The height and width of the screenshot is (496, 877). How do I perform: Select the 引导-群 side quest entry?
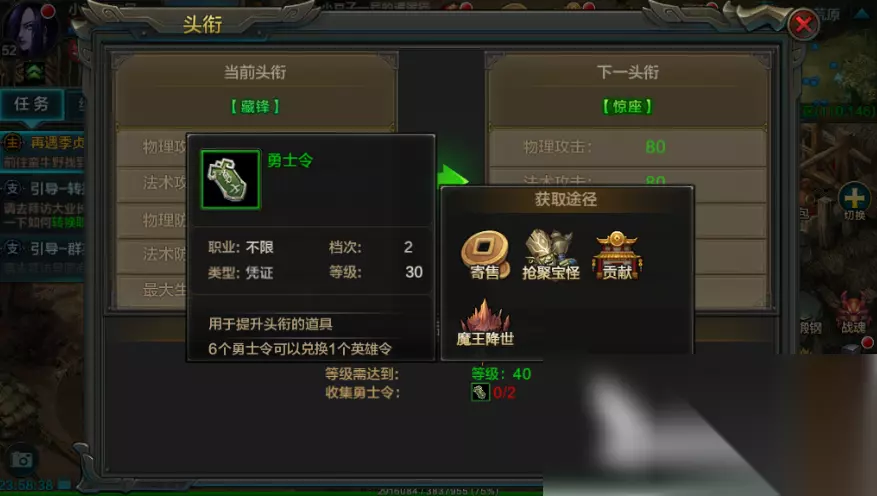[43, 257]
